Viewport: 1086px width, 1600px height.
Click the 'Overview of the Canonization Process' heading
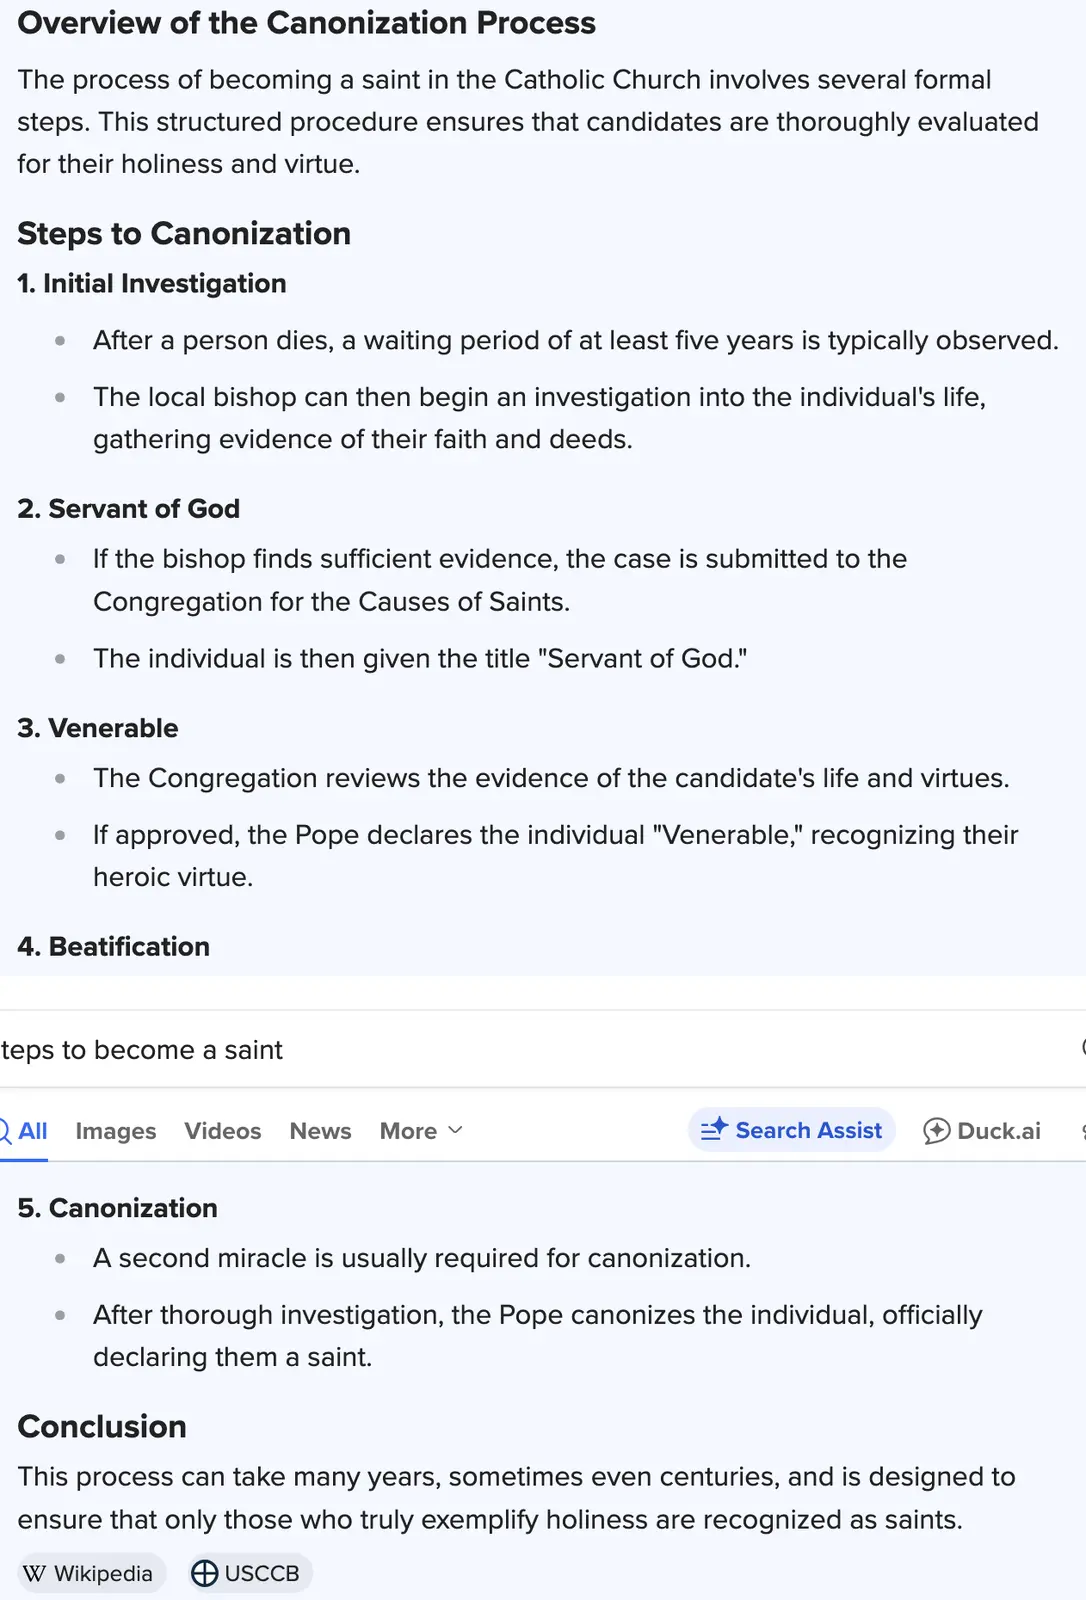coord(306,23)
